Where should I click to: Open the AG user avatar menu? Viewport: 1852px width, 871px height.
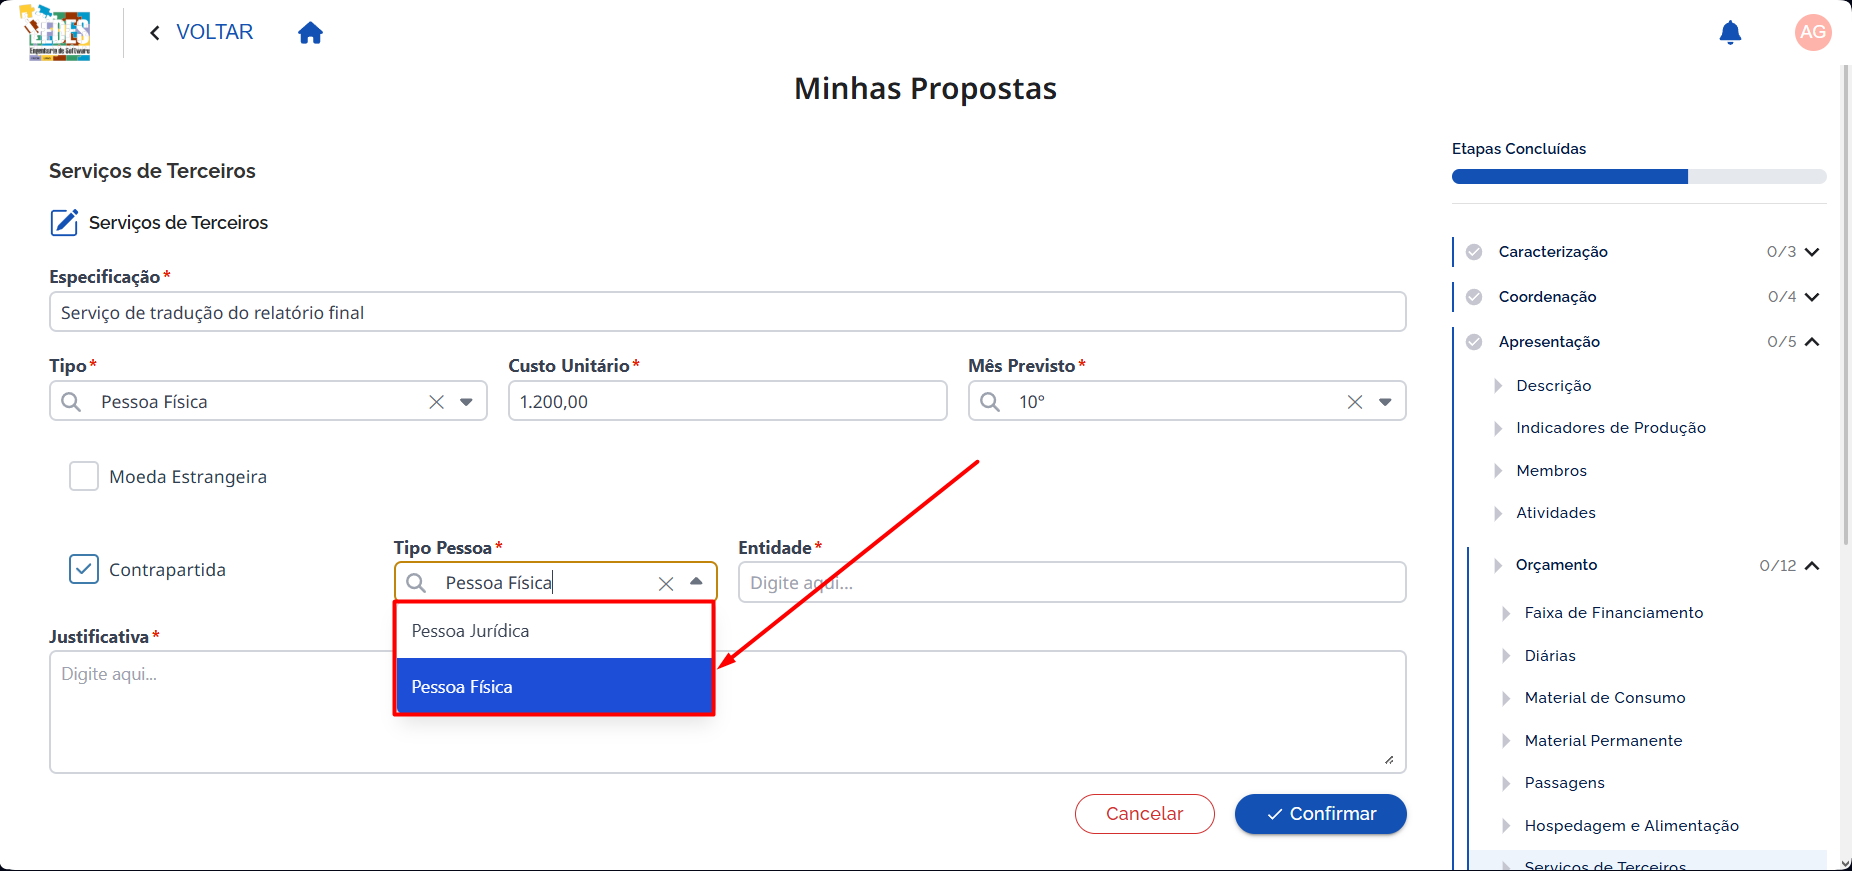click(x=1813, y=32)
